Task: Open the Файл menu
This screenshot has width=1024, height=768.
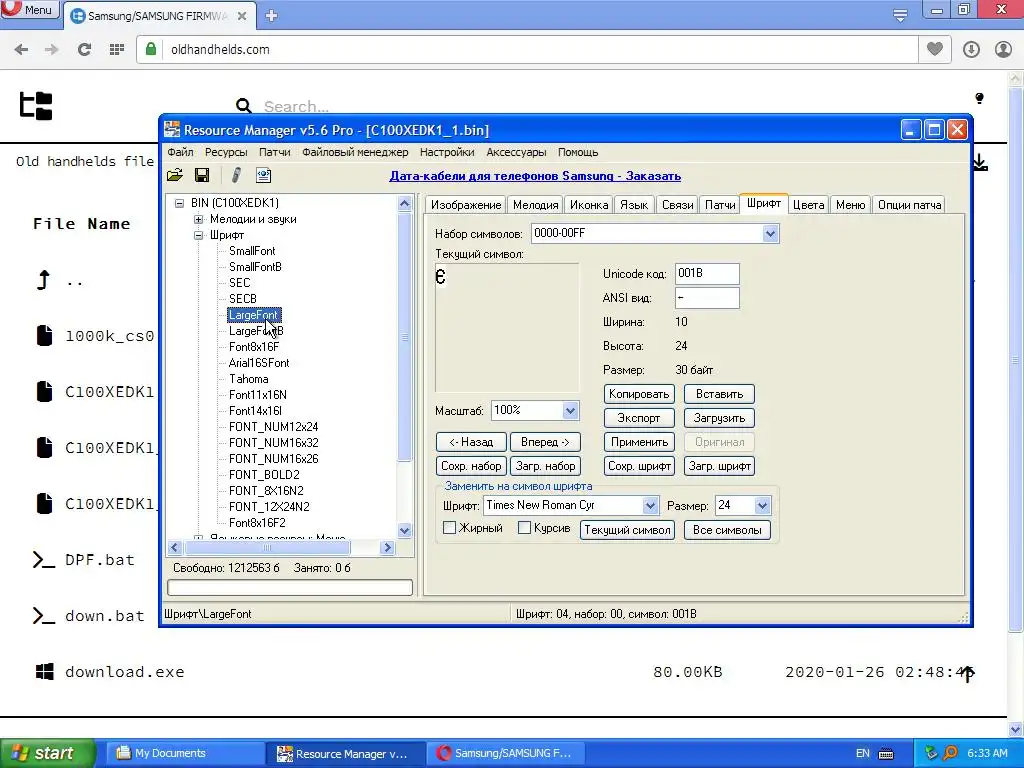Action: (180, 152)
